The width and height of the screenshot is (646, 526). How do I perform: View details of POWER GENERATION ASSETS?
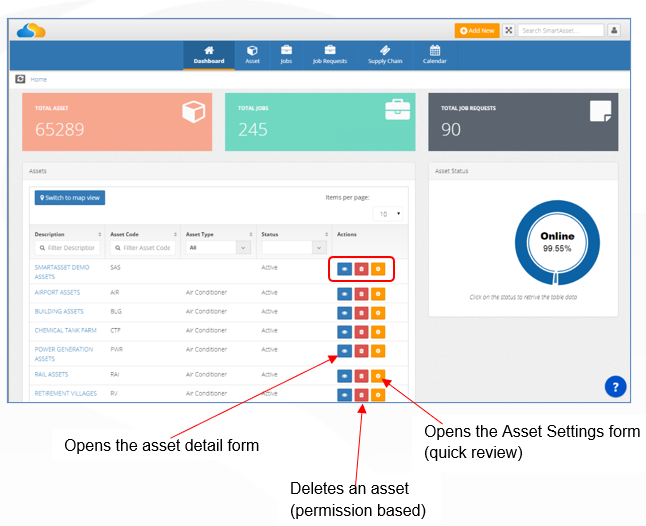[x=344, y=351]
